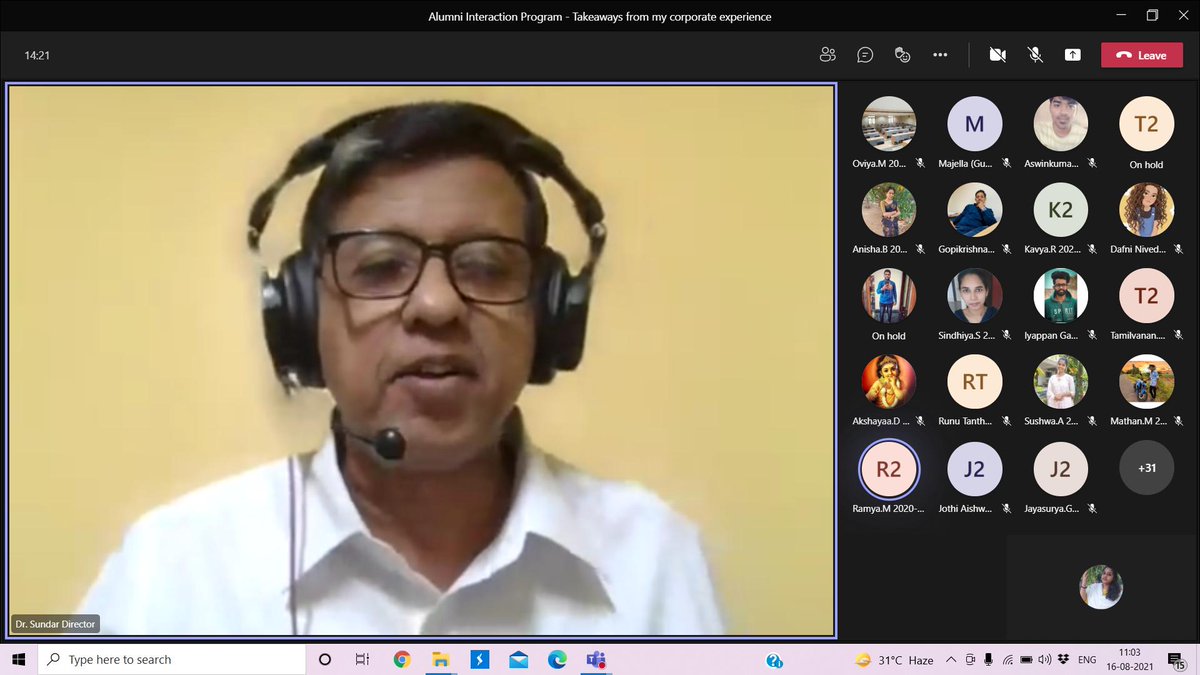This screenshot has height=675, width=1200.
Task: Show the +31 more participants
Action: tap(1146, 468)
